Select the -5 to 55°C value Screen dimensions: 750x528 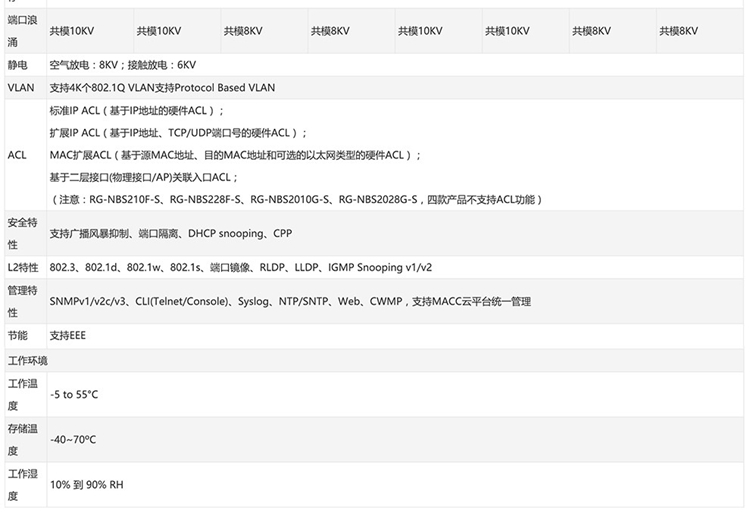click(74, 394)
